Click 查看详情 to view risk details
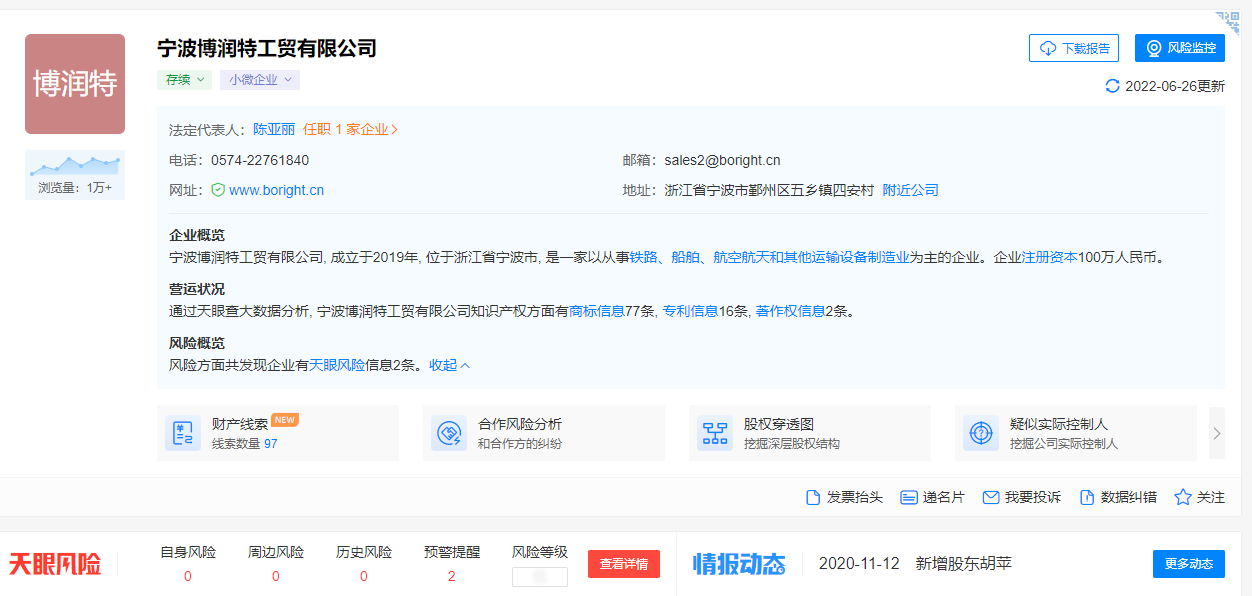 (x=623, y=564)
